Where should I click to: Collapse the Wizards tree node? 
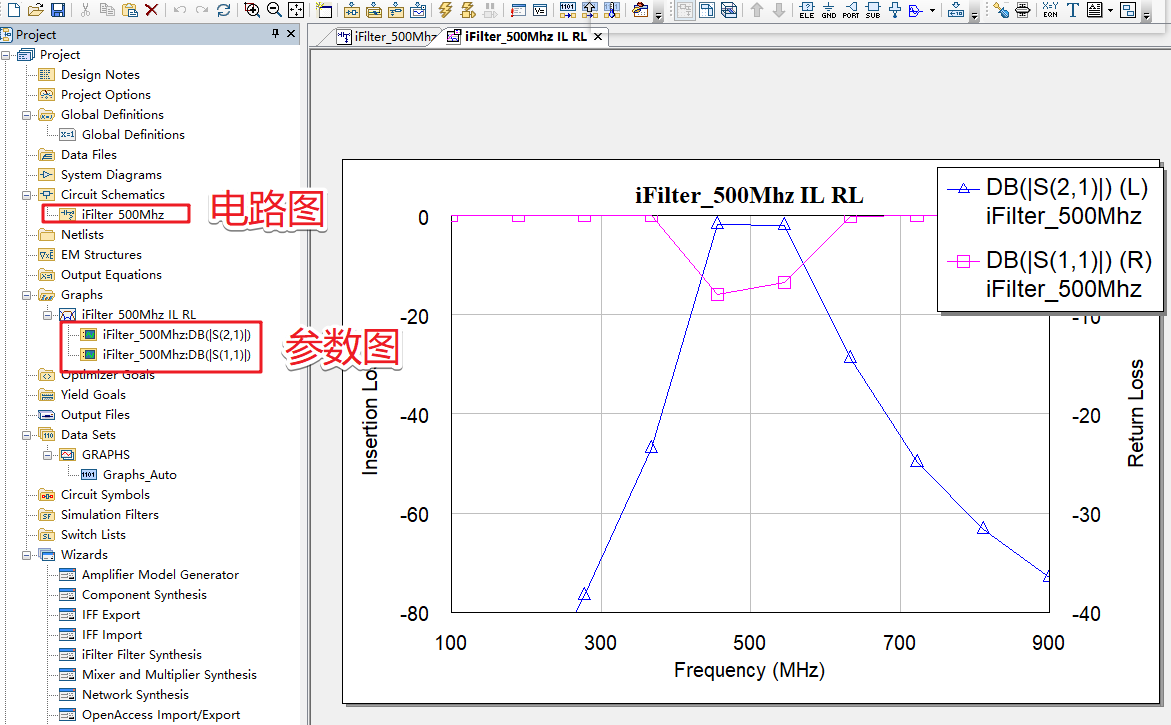pos(27,555)
